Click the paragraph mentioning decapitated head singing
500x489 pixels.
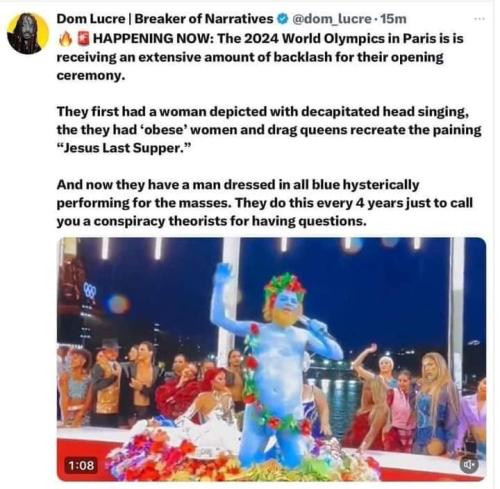tap(269, 130)
